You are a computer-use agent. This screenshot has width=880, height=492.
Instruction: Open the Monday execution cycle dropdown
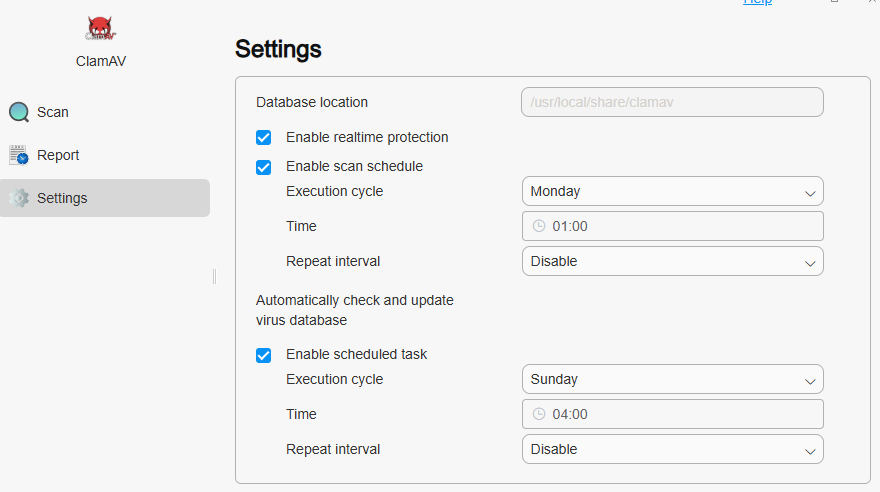[x=672, y=191]
